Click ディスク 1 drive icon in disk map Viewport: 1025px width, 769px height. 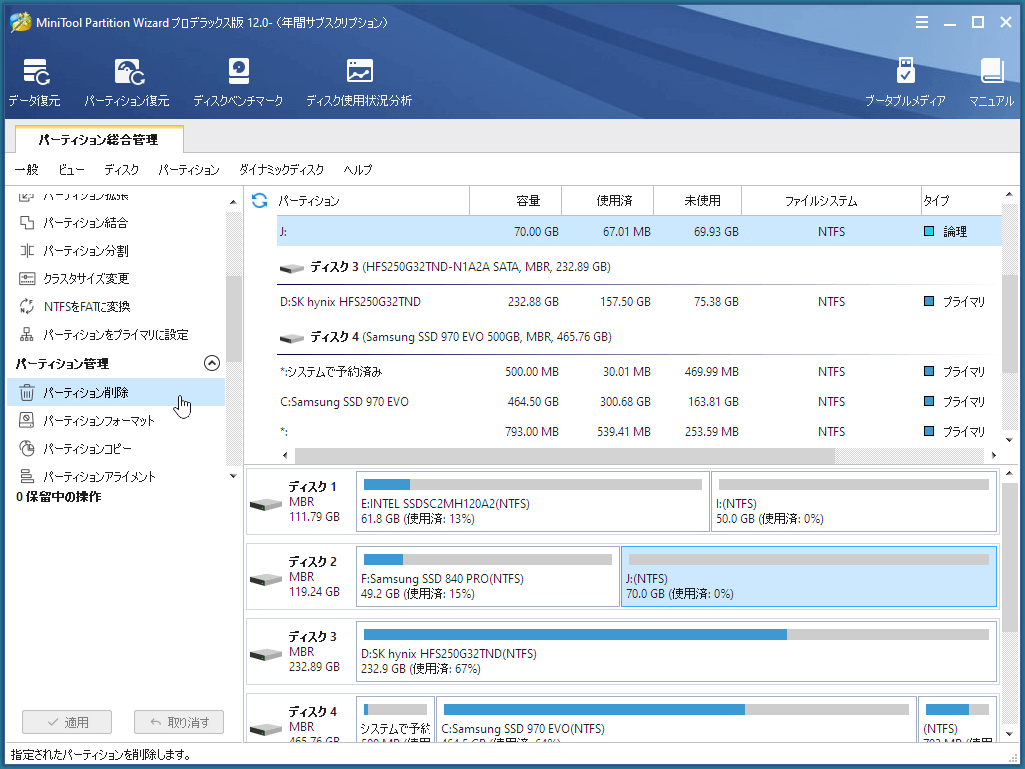pos(265,504)
